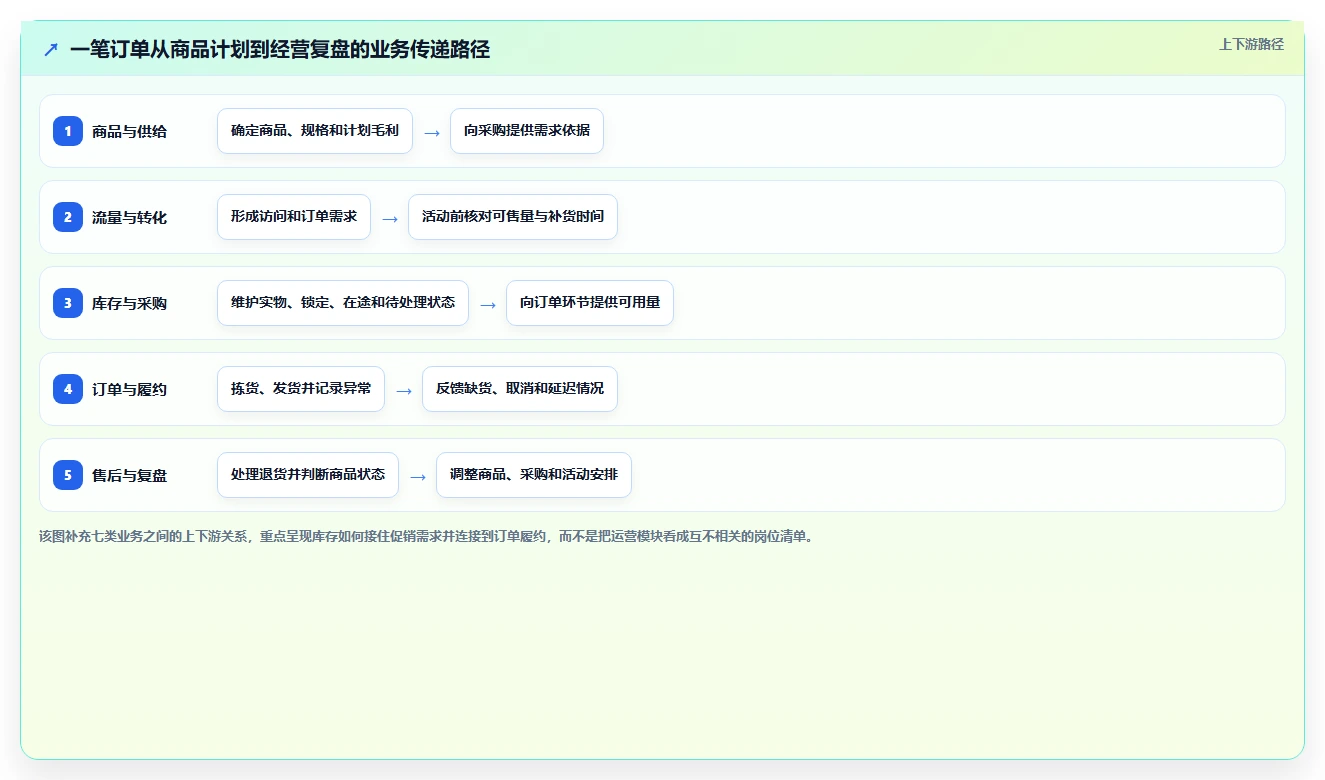
Task: Click the step number 5 badge
Action: click(68, 474)
